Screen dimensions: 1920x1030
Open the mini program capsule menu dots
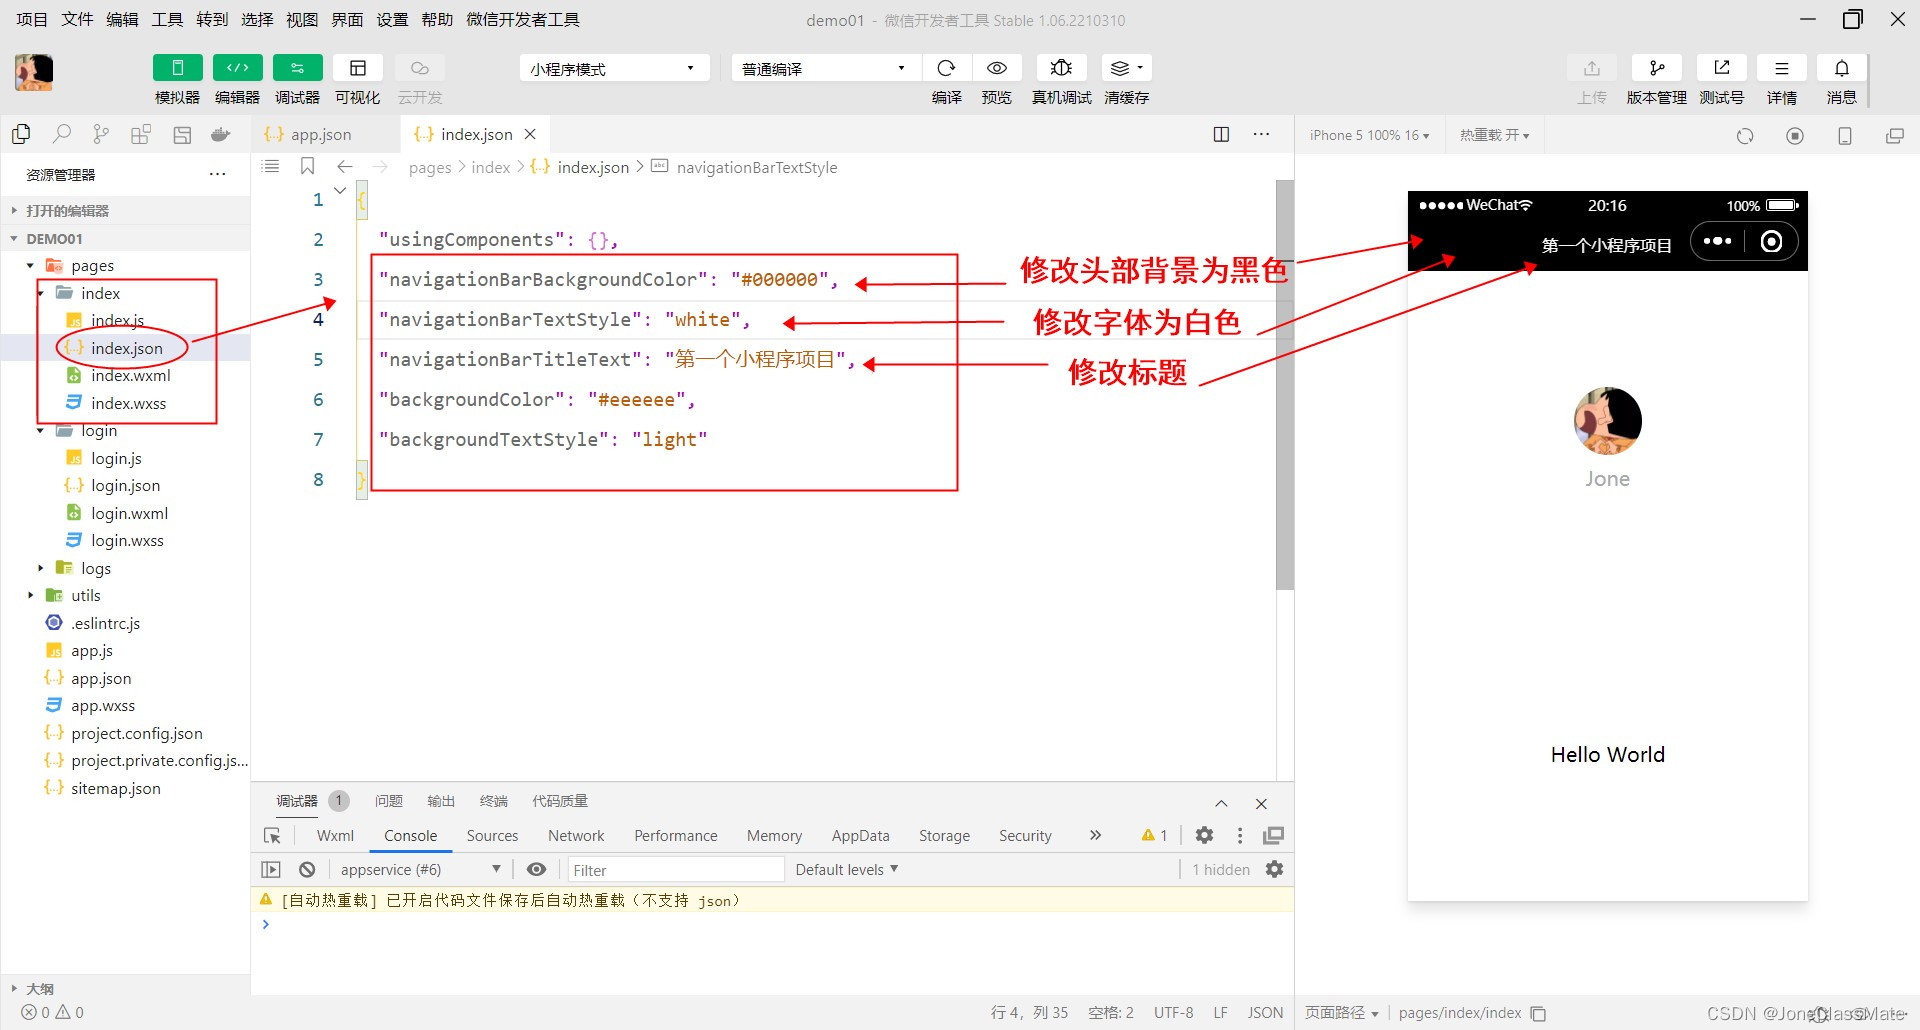click(x=1717, y=241)
